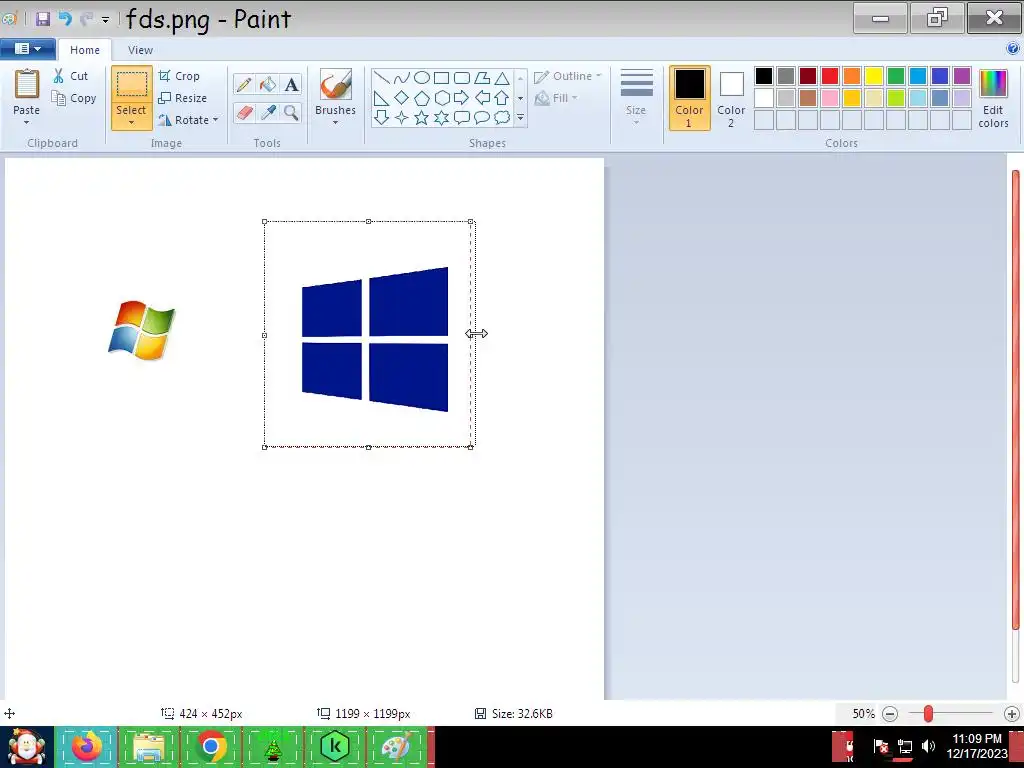
Task: Choose the Curve shape
Action: coord(402,78)
